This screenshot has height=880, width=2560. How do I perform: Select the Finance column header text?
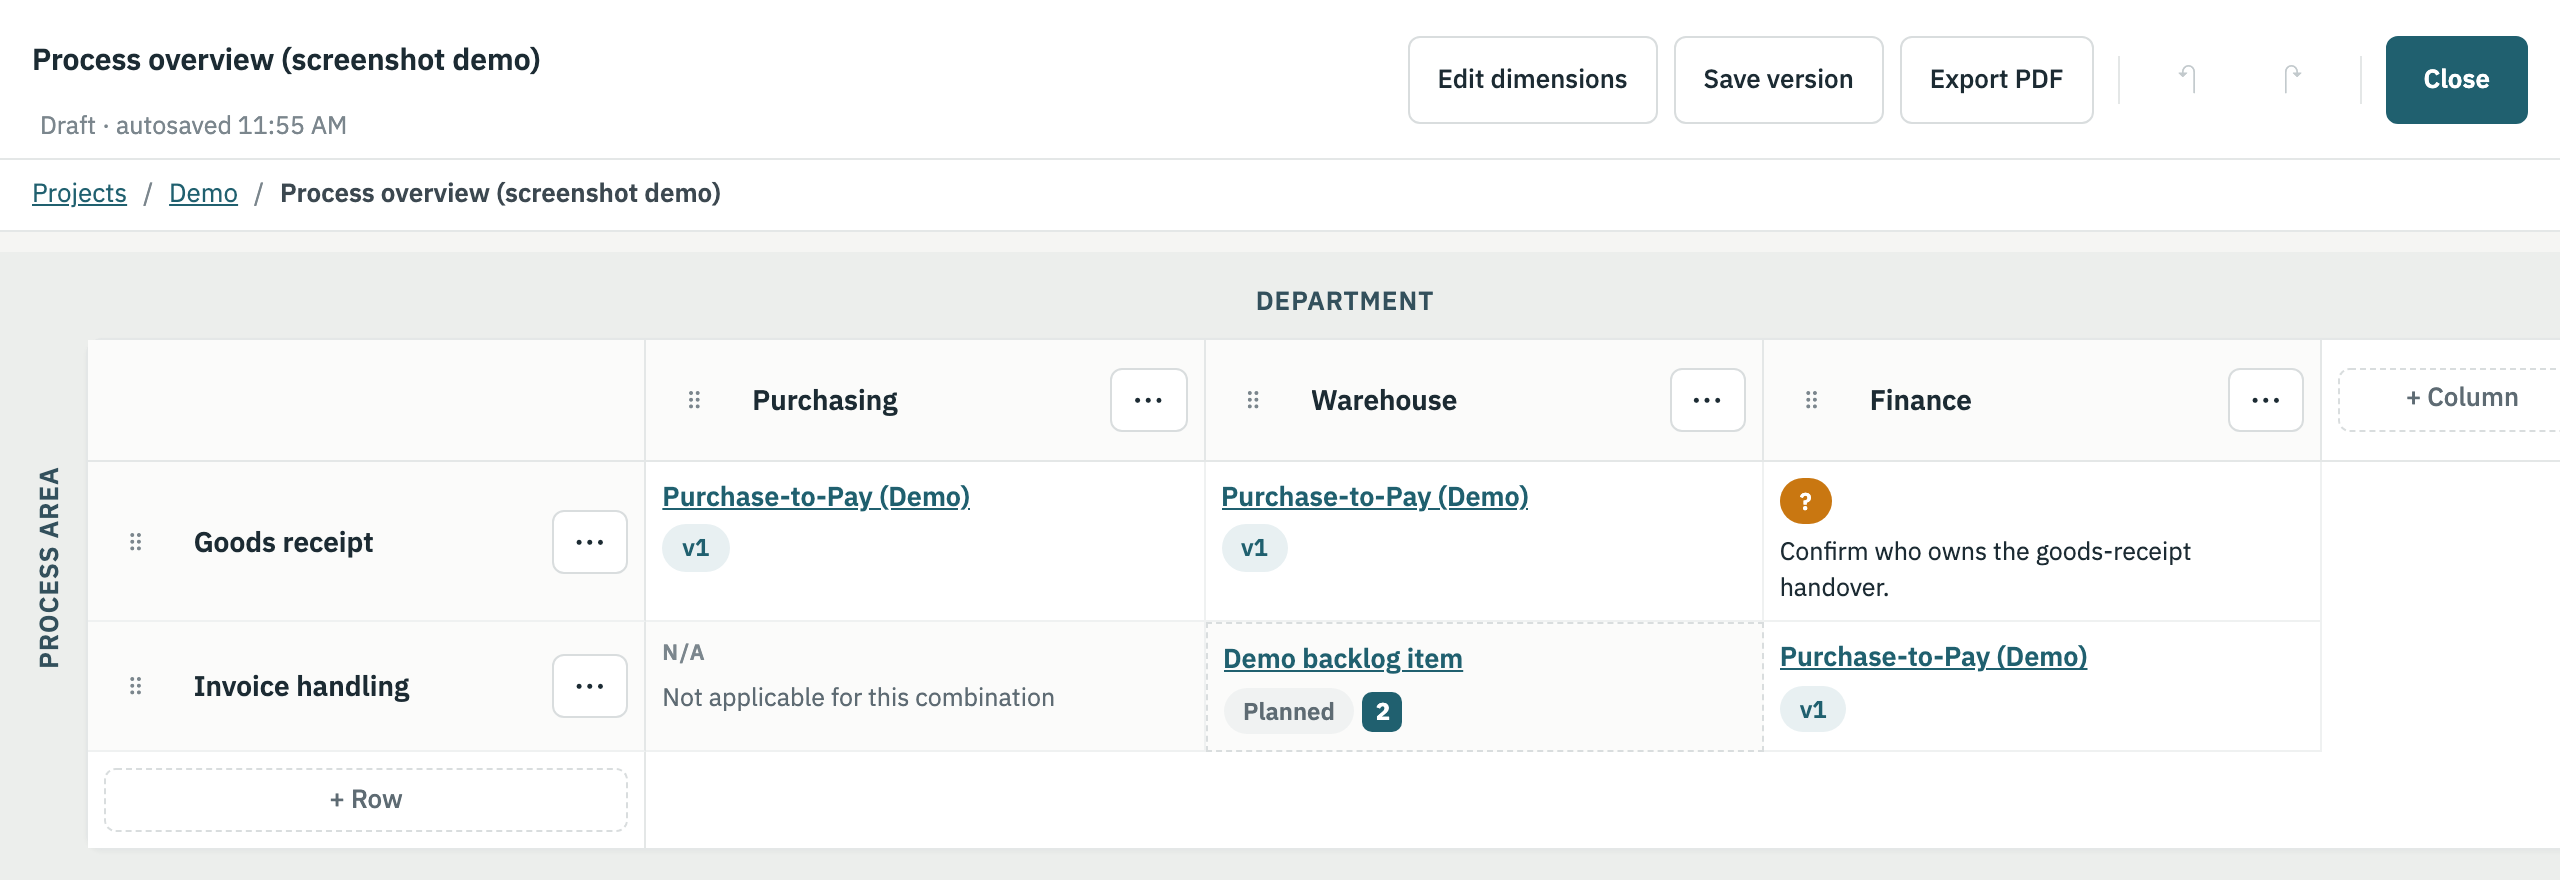1920,400
